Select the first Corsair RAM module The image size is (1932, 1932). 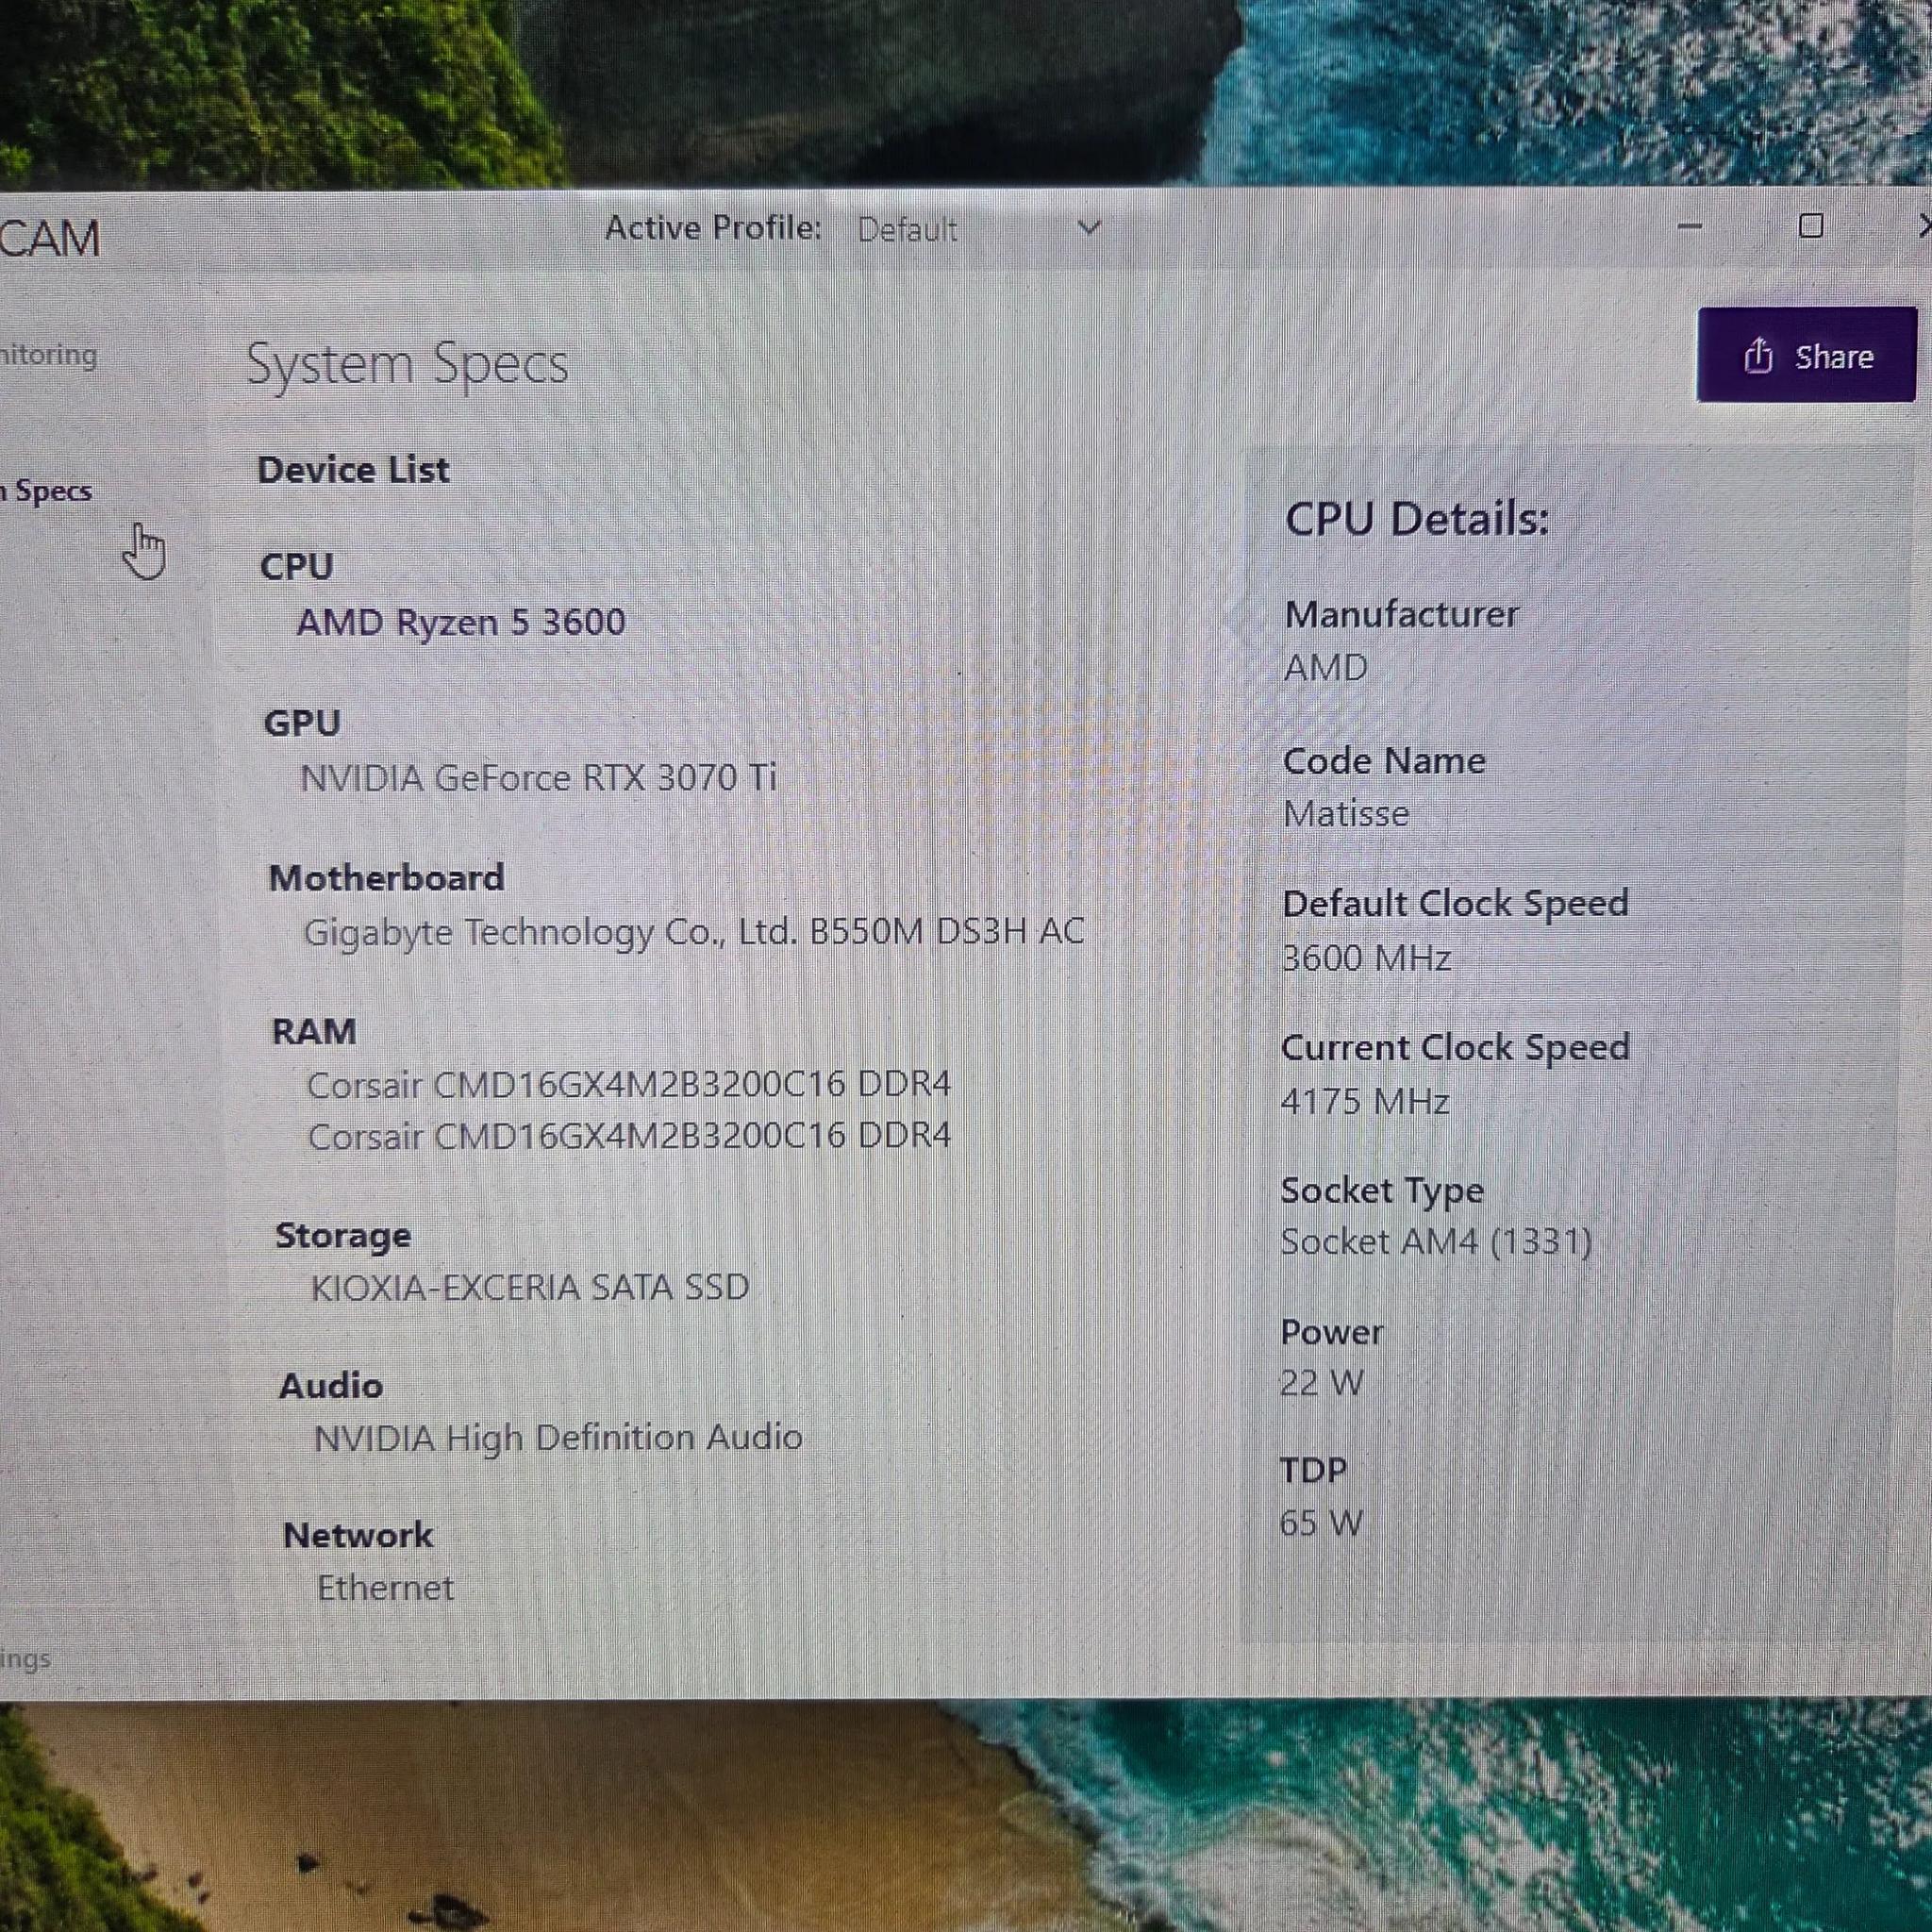click(630, 1084)
